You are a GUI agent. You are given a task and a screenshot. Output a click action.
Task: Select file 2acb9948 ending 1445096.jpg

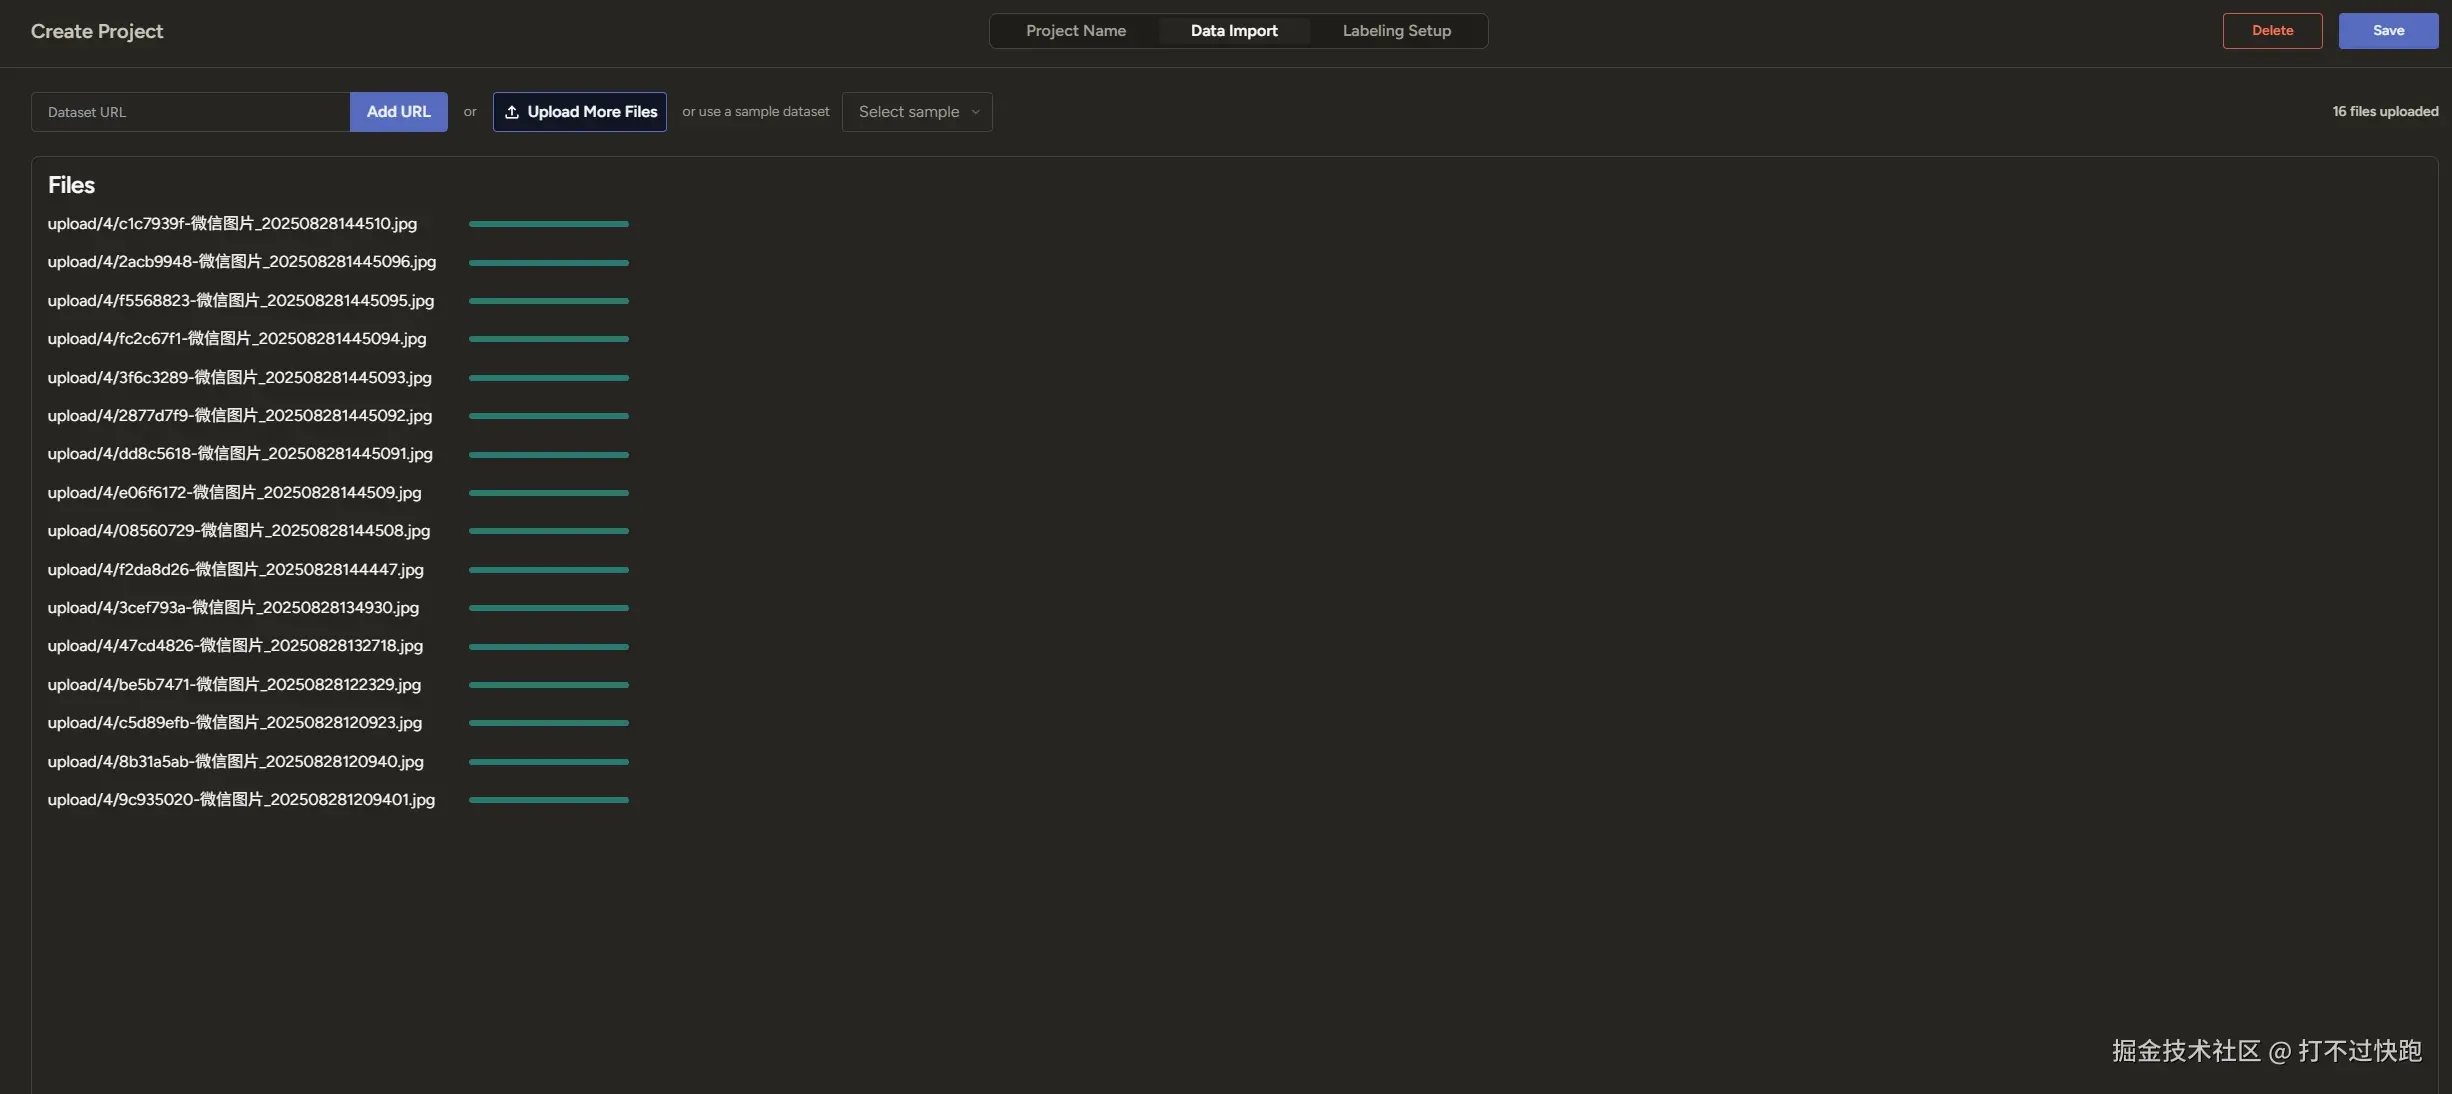(x=242, y=262)
